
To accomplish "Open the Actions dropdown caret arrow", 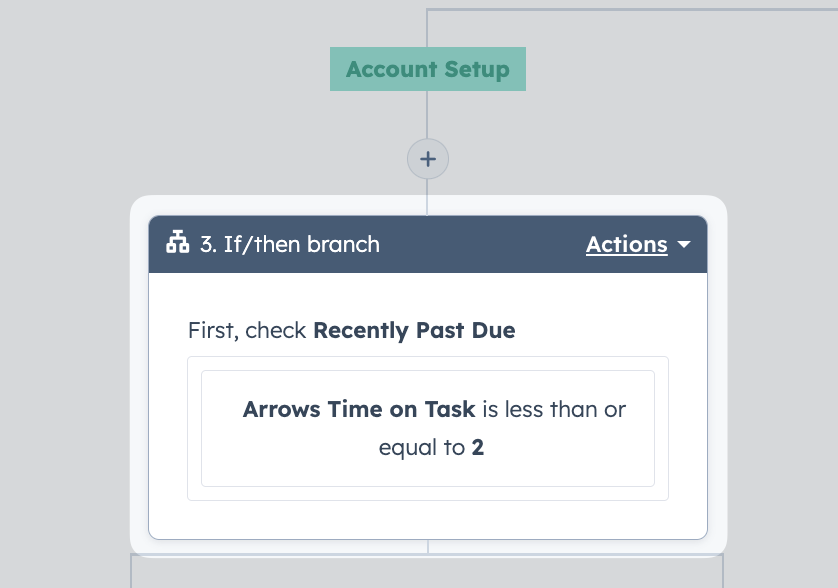I will (x=684, y=244).
